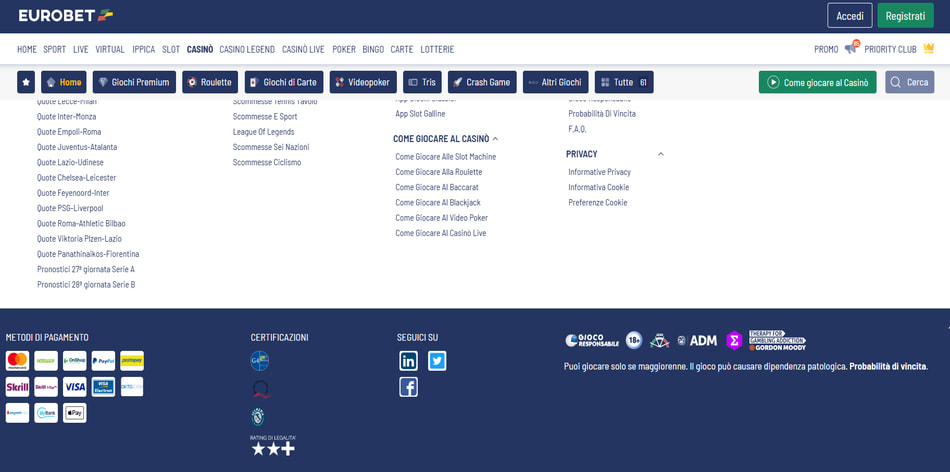Click the Skrill payment icon
This screenshot has width=950, height=472.
coord(17,387)
